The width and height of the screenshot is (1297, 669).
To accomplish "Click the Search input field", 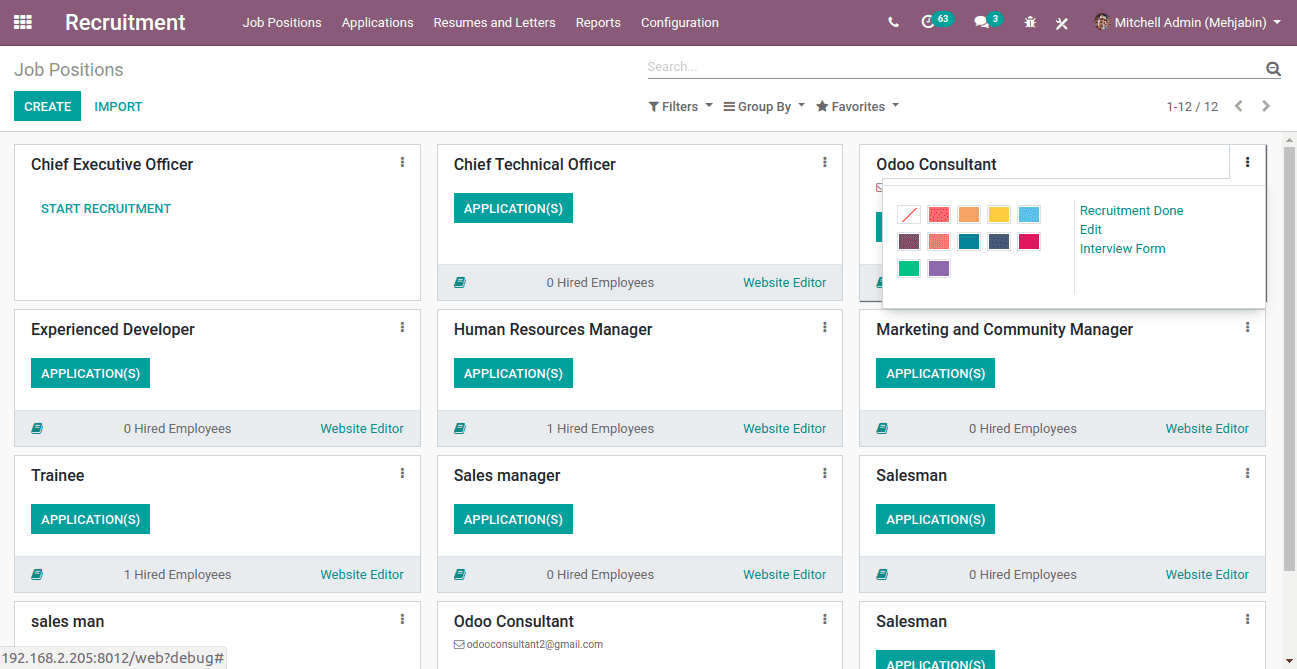I will coord(955,67).
